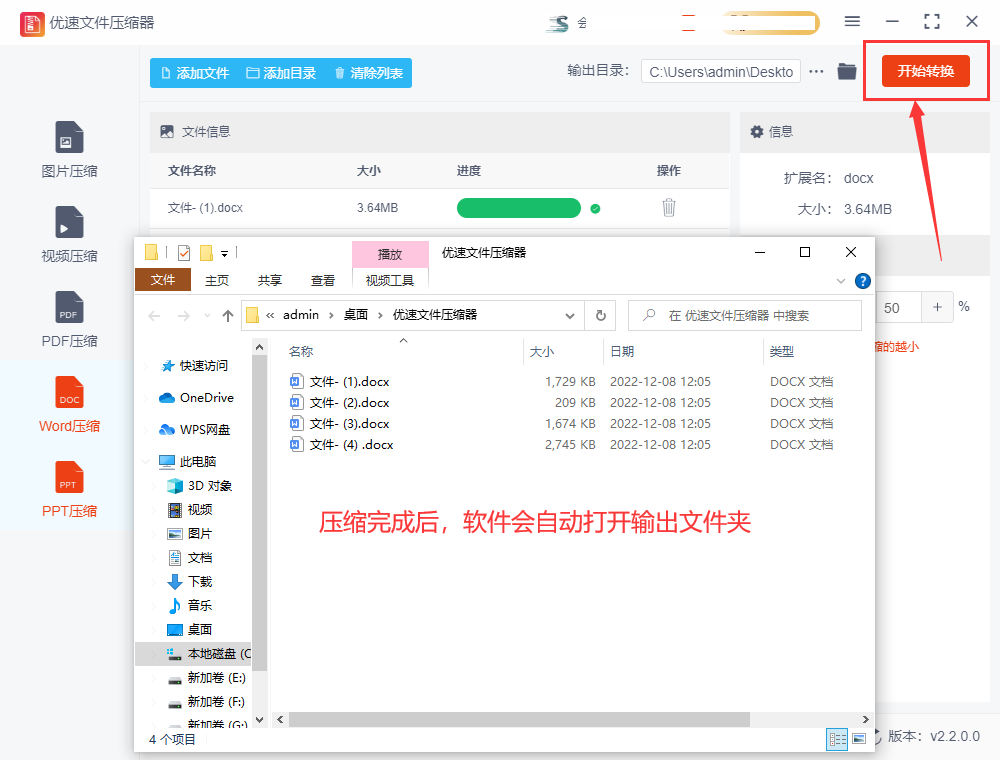Click the Explorer back arrow
This screenshot has width=1000, height=760.
[x=154, y=316]
